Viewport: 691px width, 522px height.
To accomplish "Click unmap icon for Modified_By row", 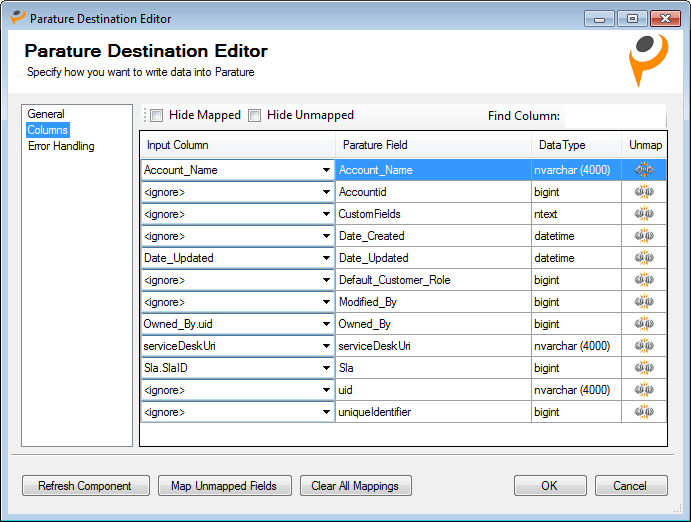I will point(644,302).
